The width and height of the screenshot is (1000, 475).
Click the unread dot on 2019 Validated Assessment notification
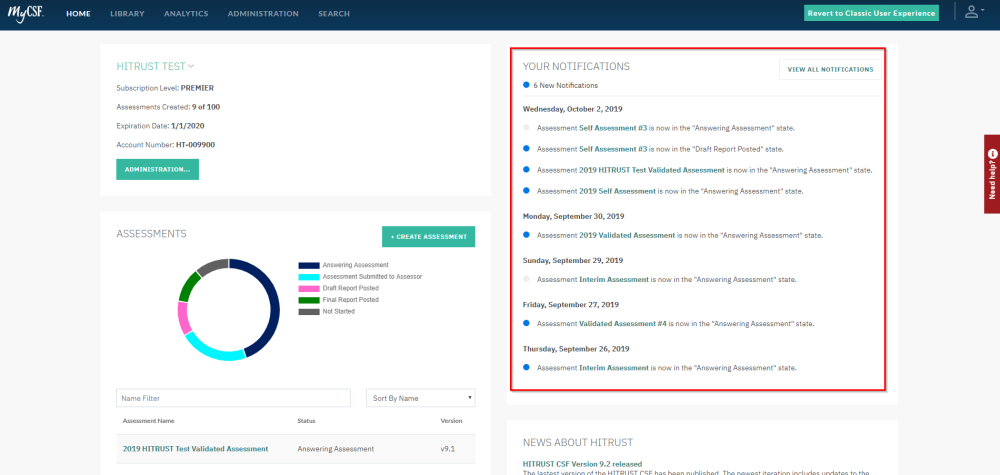[526, 235]
